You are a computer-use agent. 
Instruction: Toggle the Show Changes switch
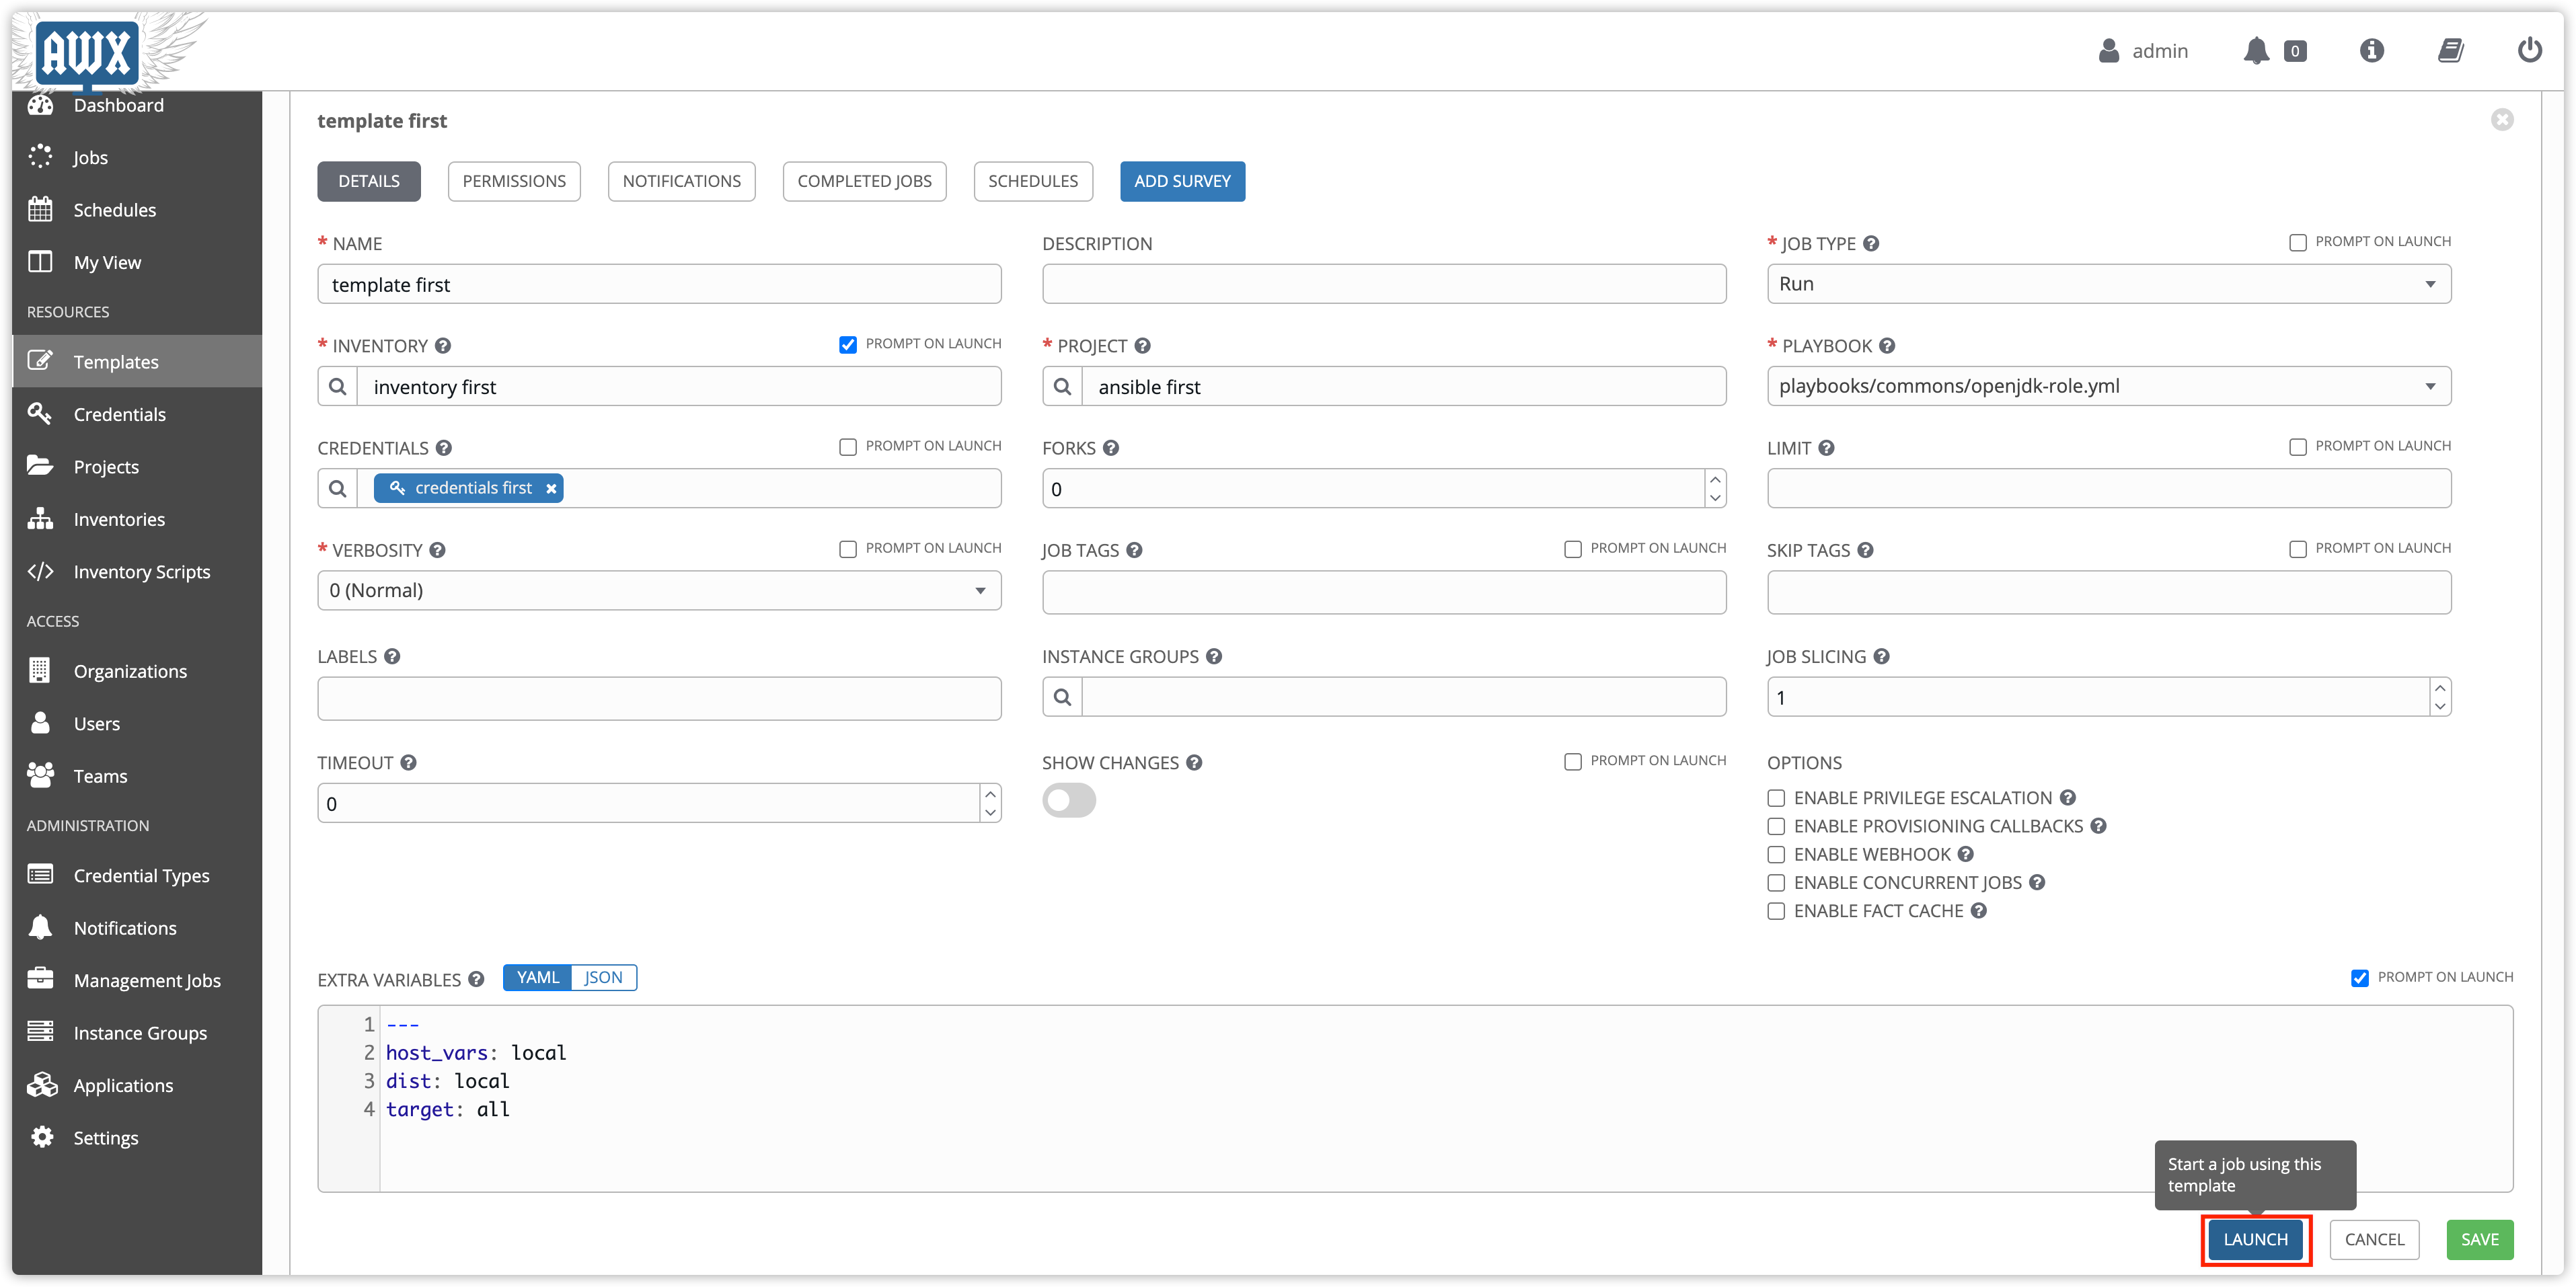1069,800
